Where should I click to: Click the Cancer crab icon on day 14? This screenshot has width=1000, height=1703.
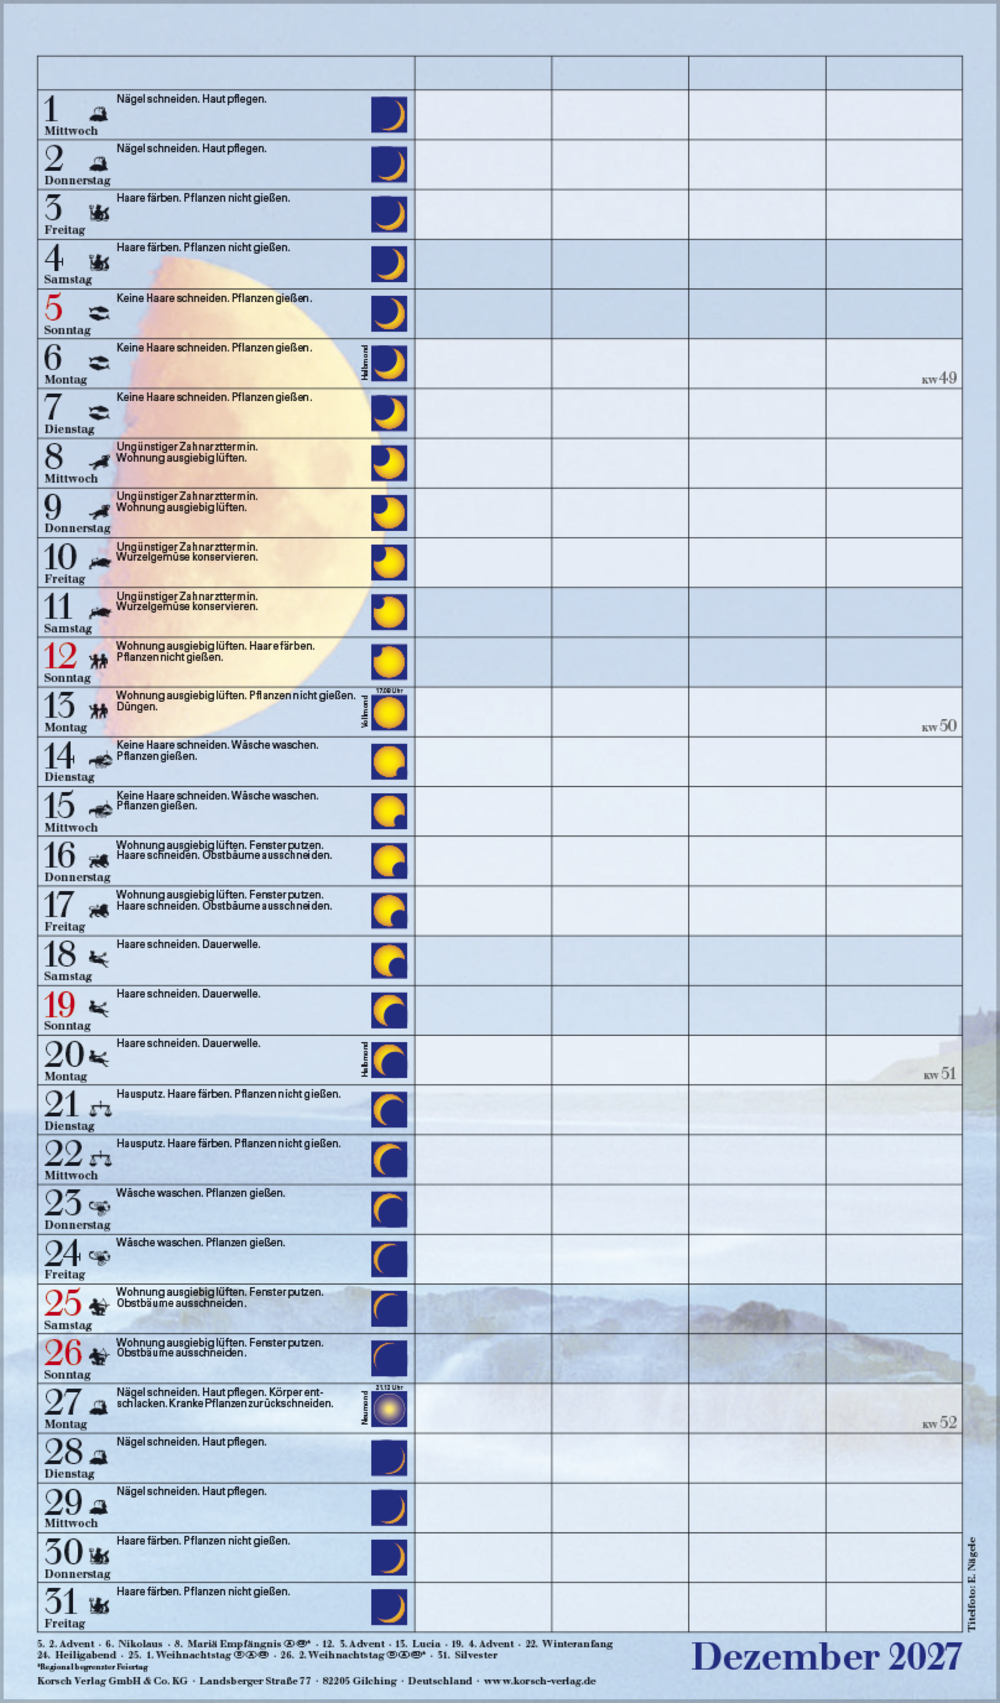coord(100,760)
